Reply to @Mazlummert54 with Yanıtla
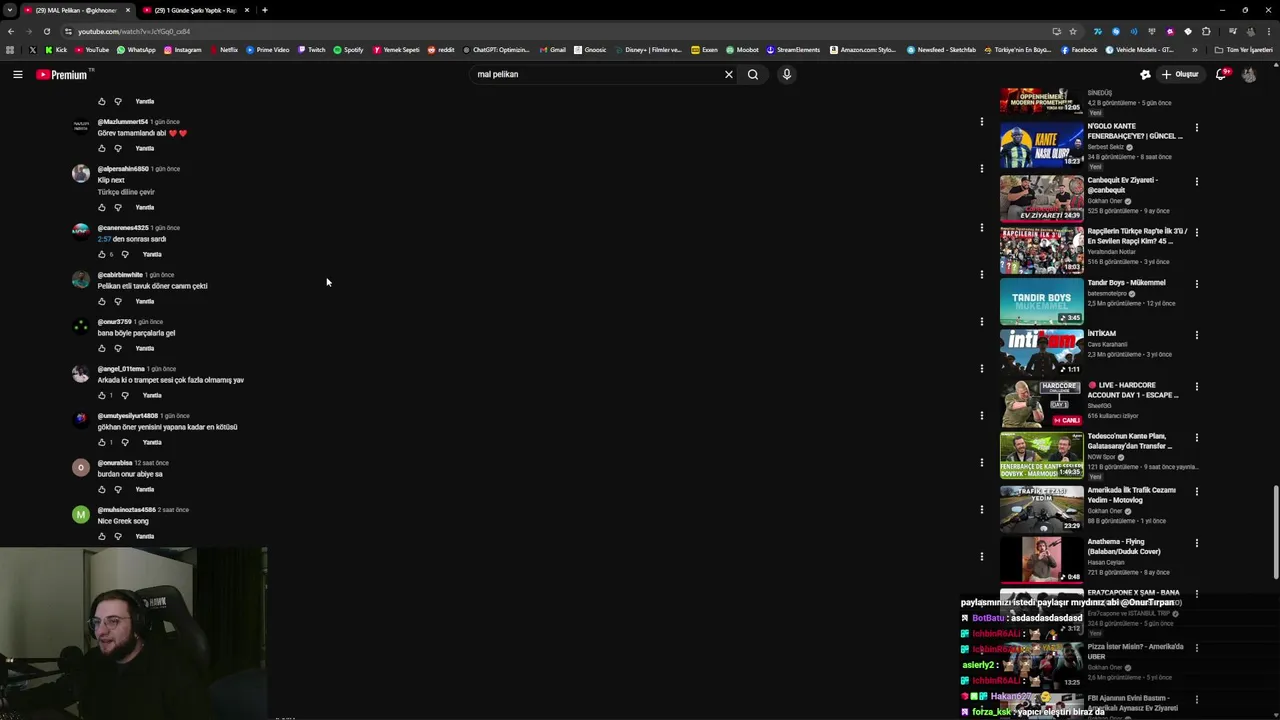Screen dimensions: 1280x720 pos(145,148)
